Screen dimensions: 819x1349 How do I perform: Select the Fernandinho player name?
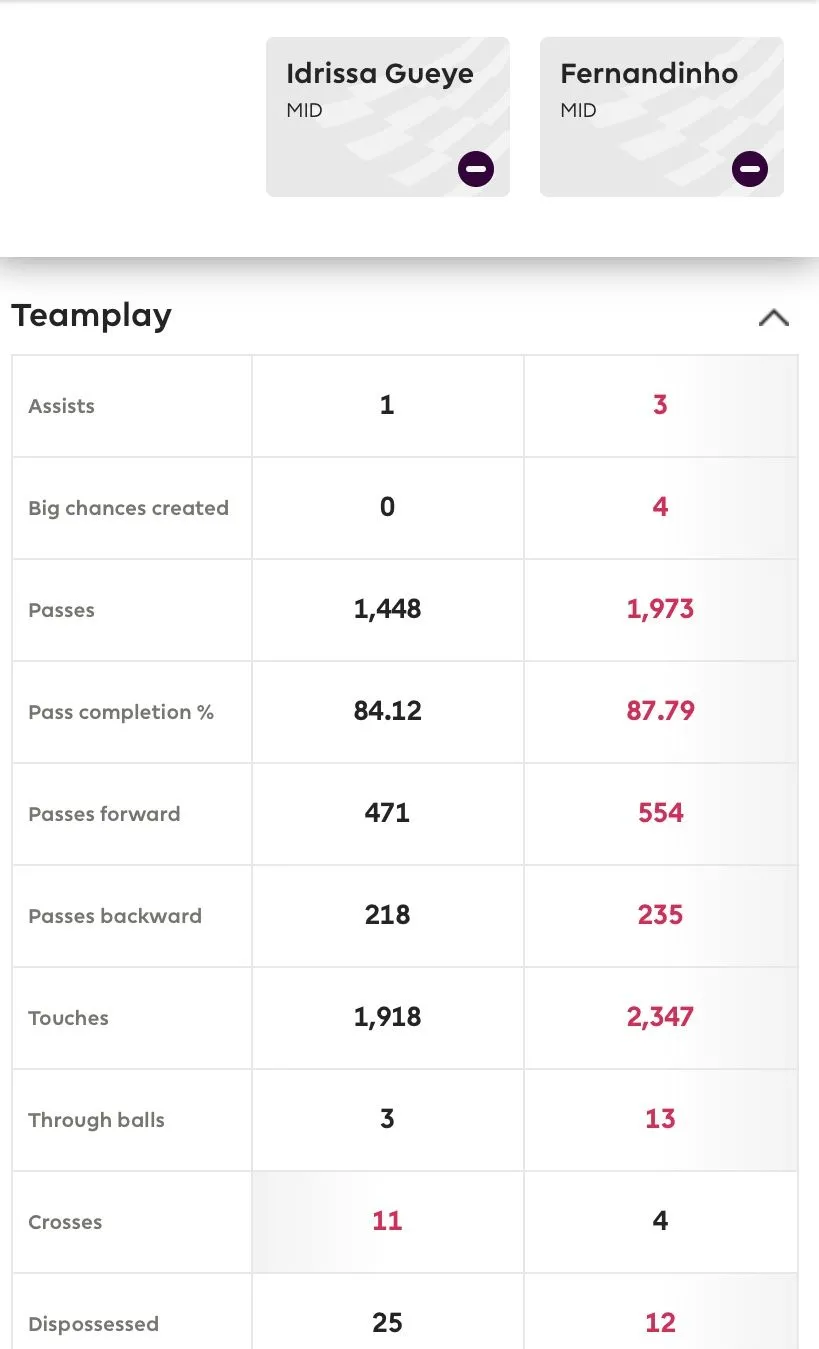[x=649, y=74]
